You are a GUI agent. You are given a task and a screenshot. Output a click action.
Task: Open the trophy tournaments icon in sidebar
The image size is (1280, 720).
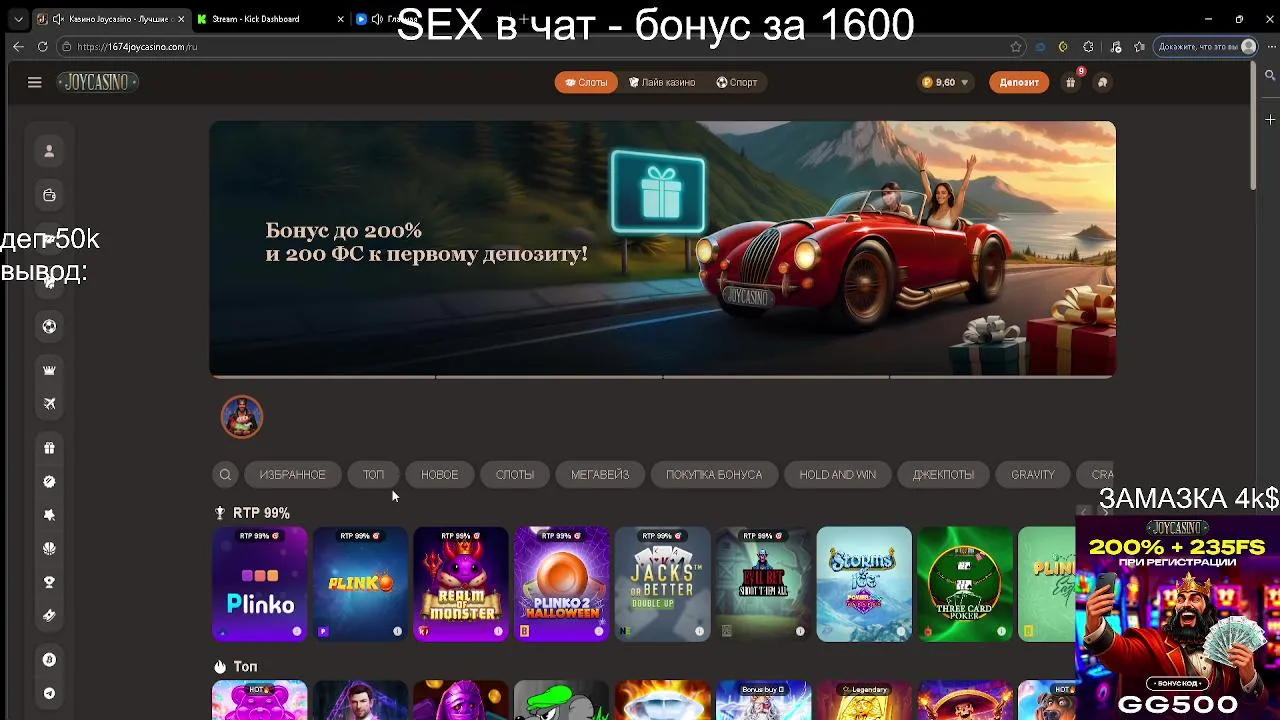49,582
